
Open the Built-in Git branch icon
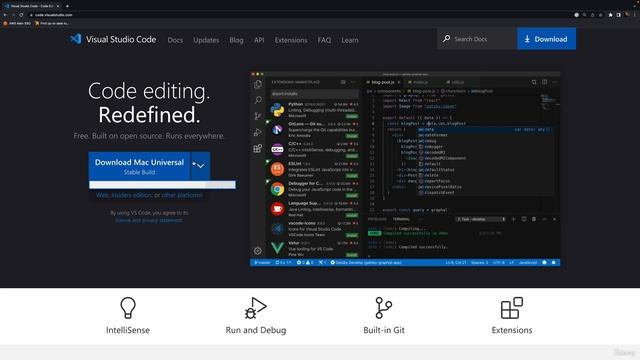(383, 308)
